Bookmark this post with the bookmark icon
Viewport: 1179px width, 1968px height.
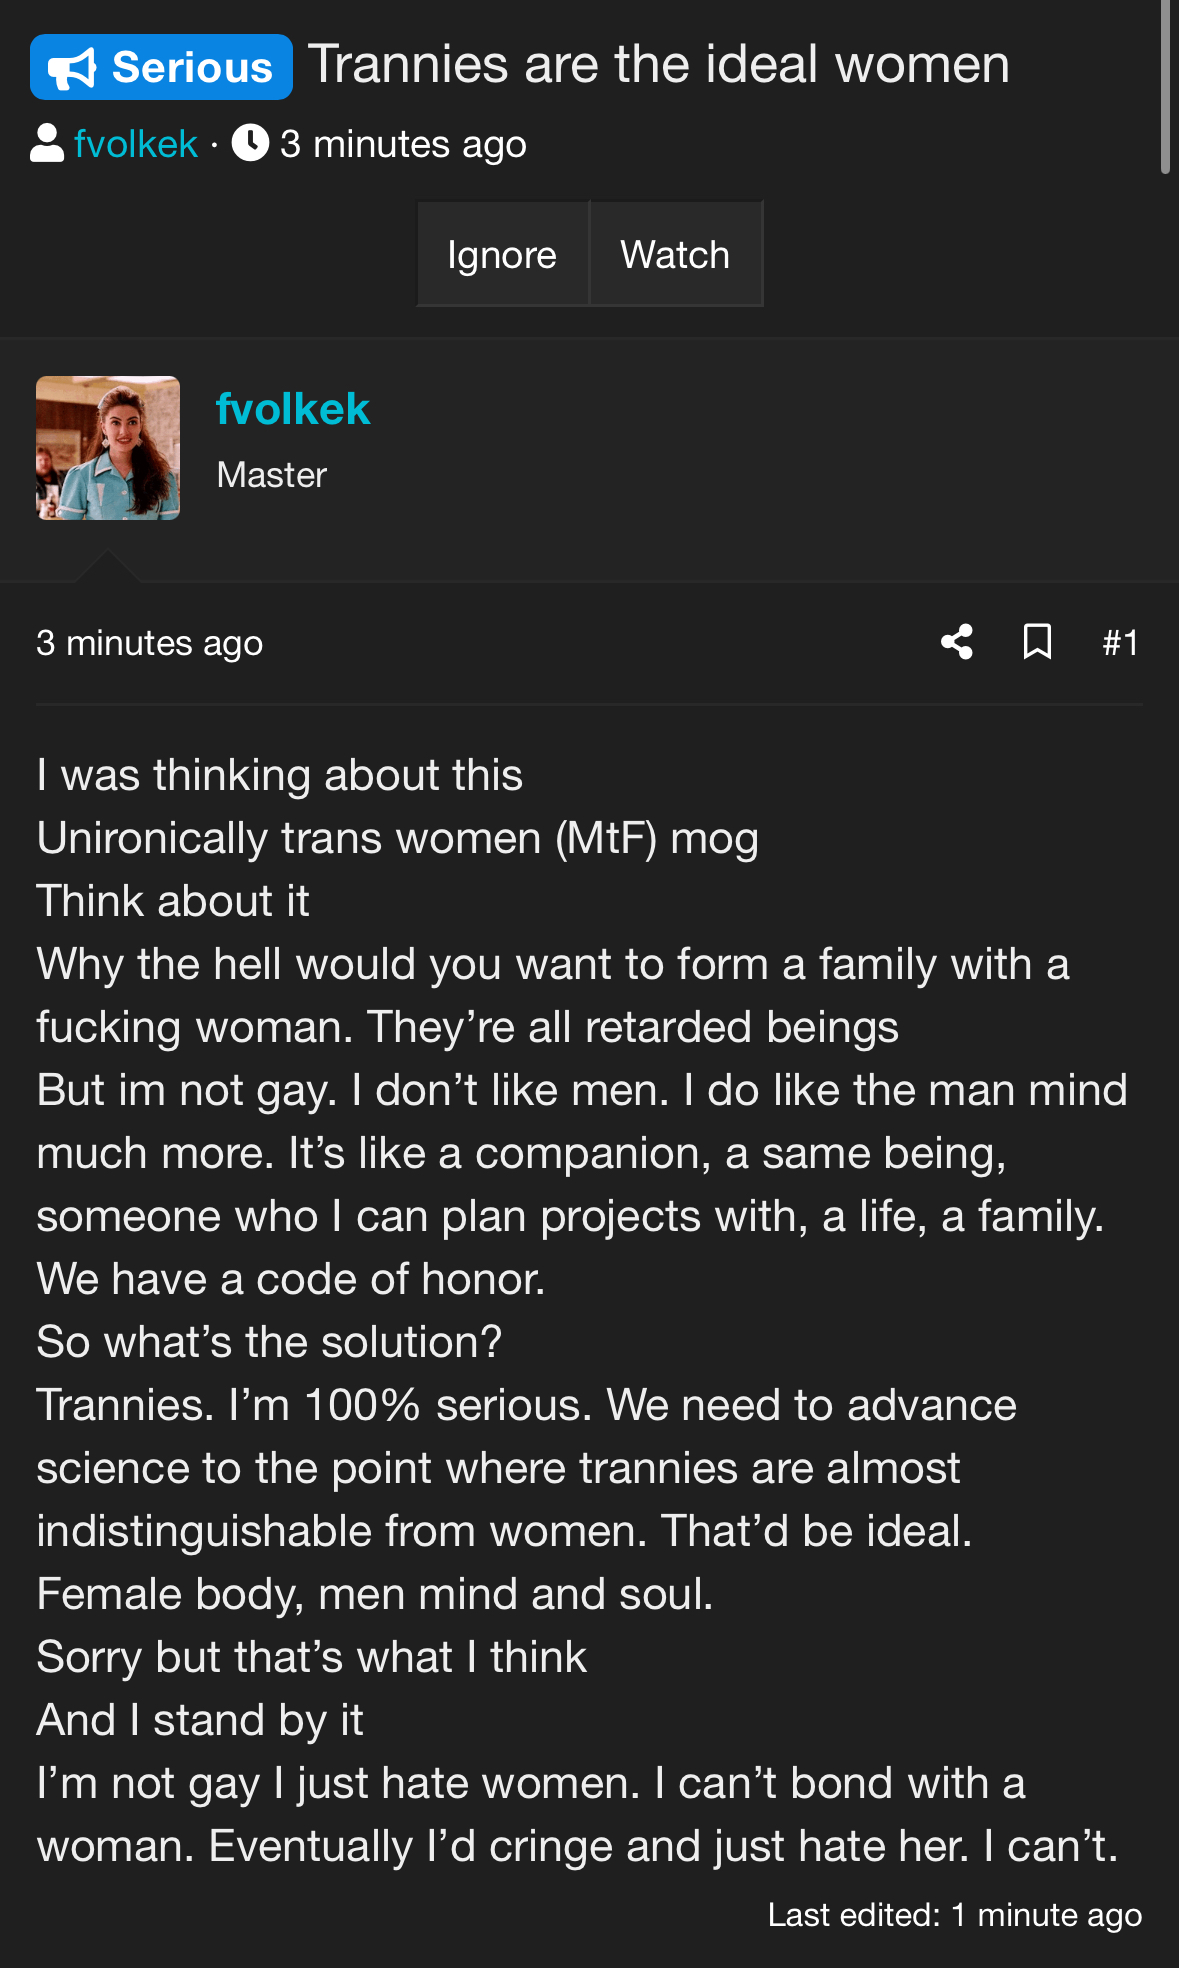[x=1037, y=642]
